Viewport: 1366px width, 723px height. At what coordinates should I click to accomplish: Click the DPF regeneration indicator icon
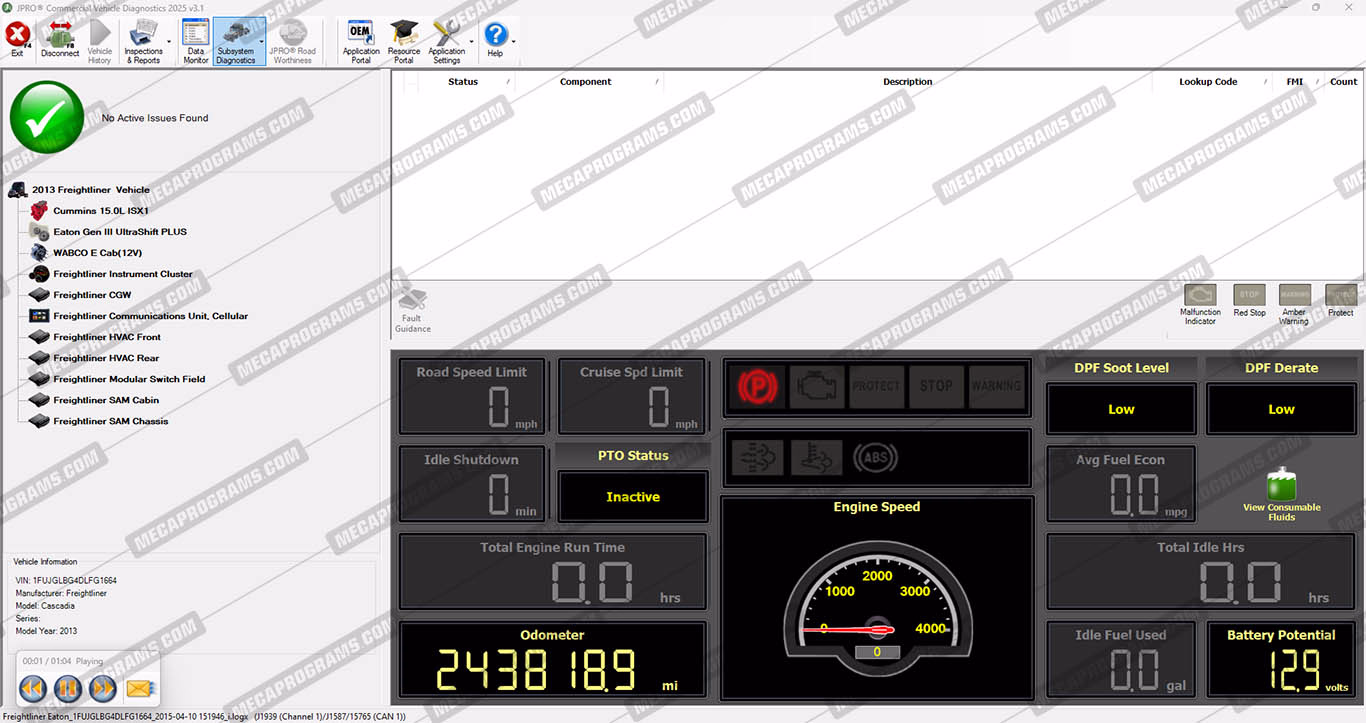coord(757,458)
